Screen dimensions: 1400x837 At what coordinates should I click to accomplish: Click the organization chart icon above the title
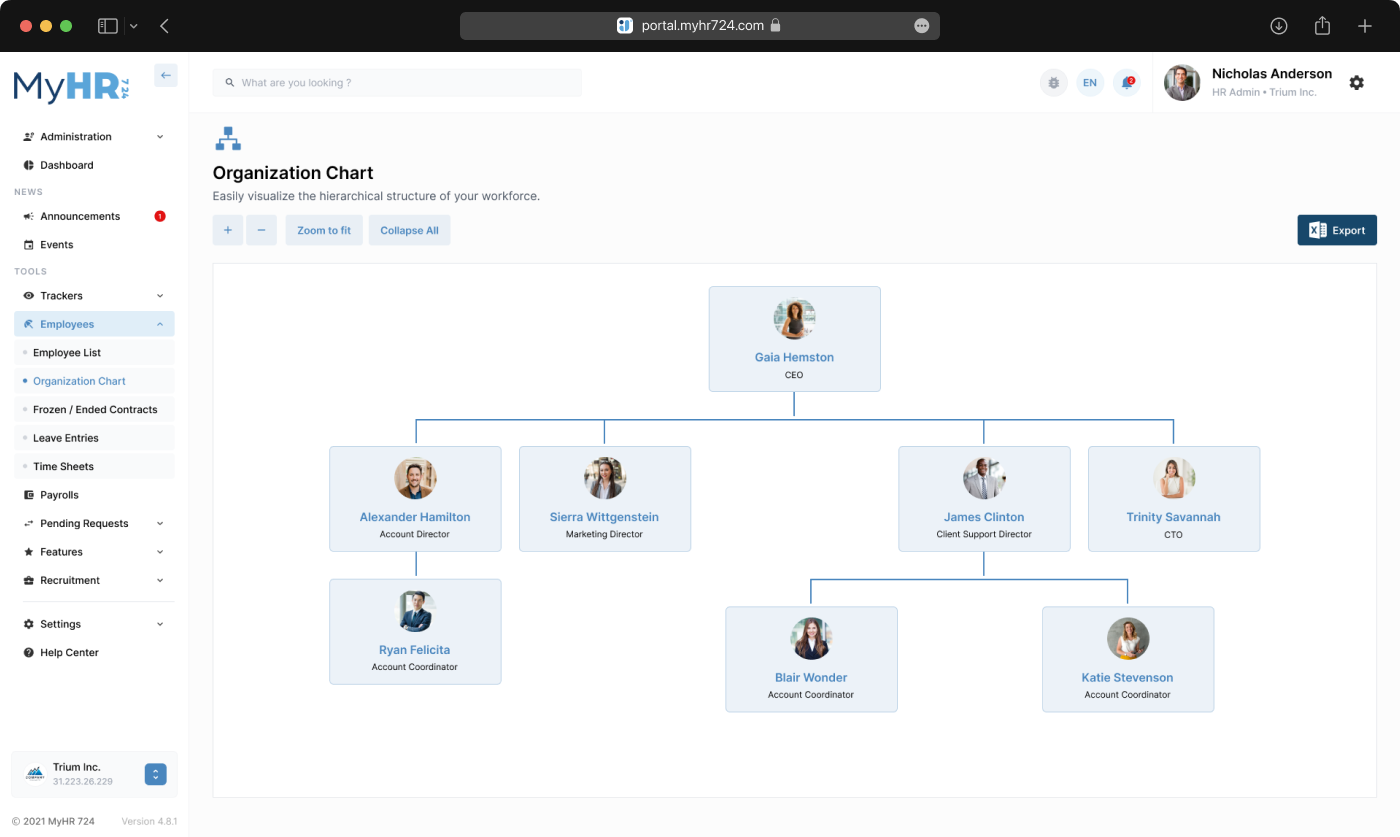point(228,139)
